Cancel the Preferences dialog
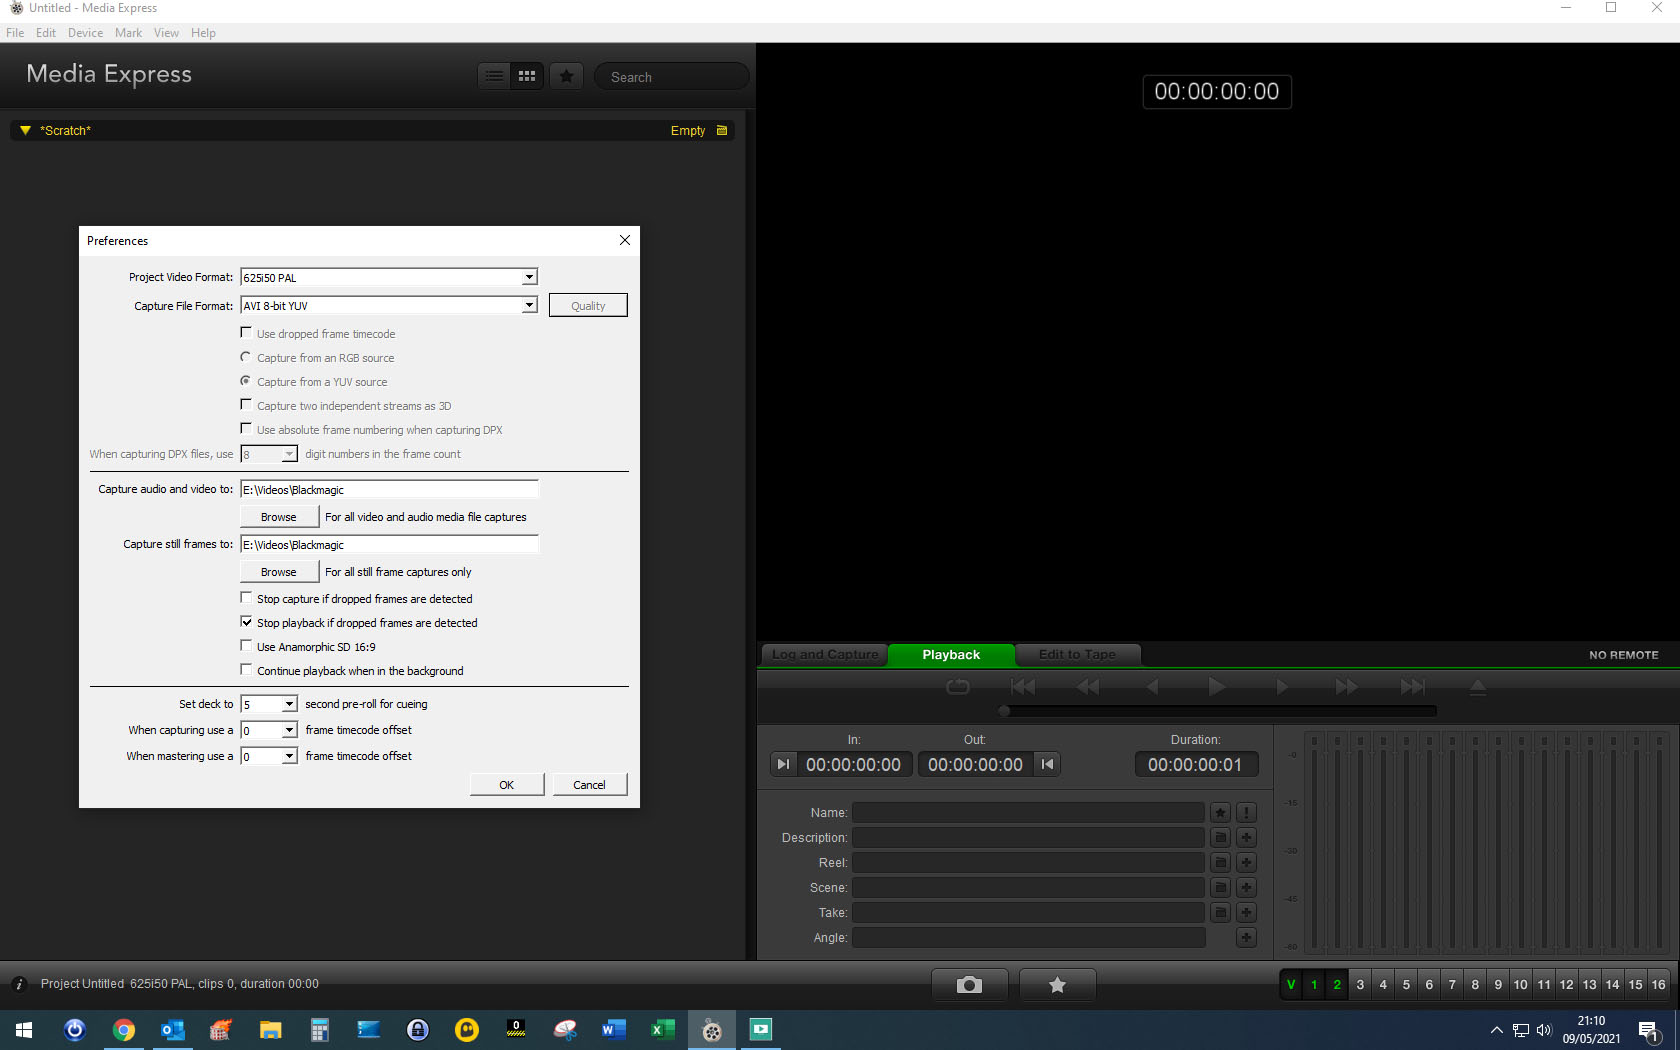The height and width of the screenshot is (1050, 1680). click(x=589, y=784)
